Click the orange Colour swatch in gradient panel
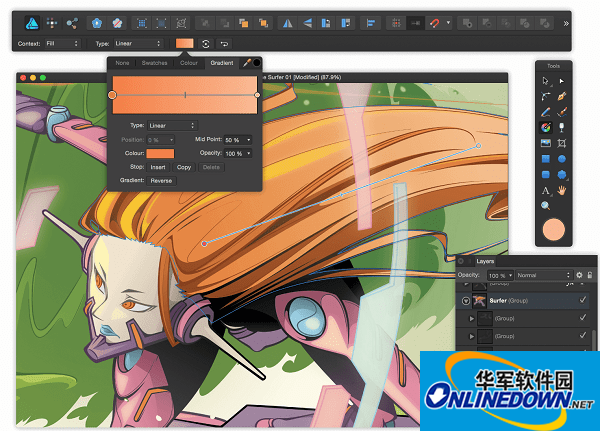 click(160, 153)
